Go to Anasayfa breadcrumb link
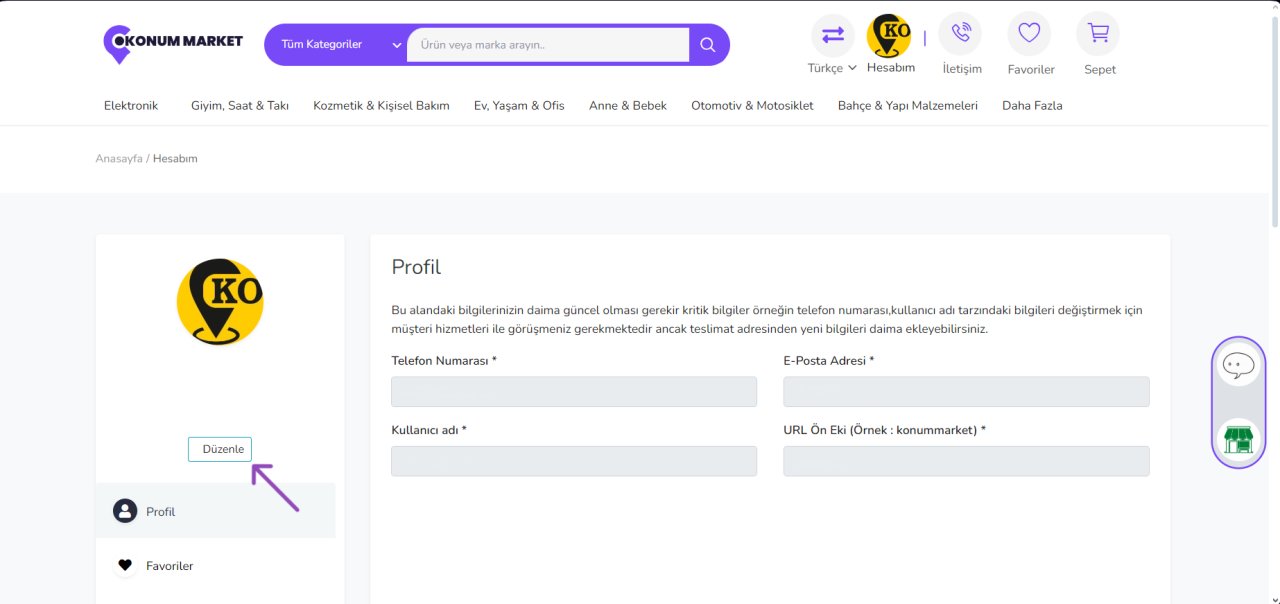 [x=119, y=159]
